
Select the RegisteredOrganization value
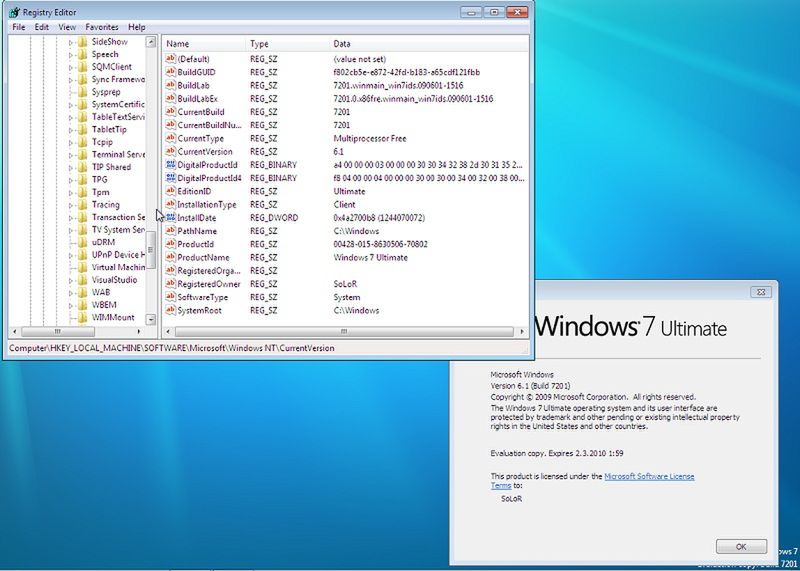tap(209, 271)
